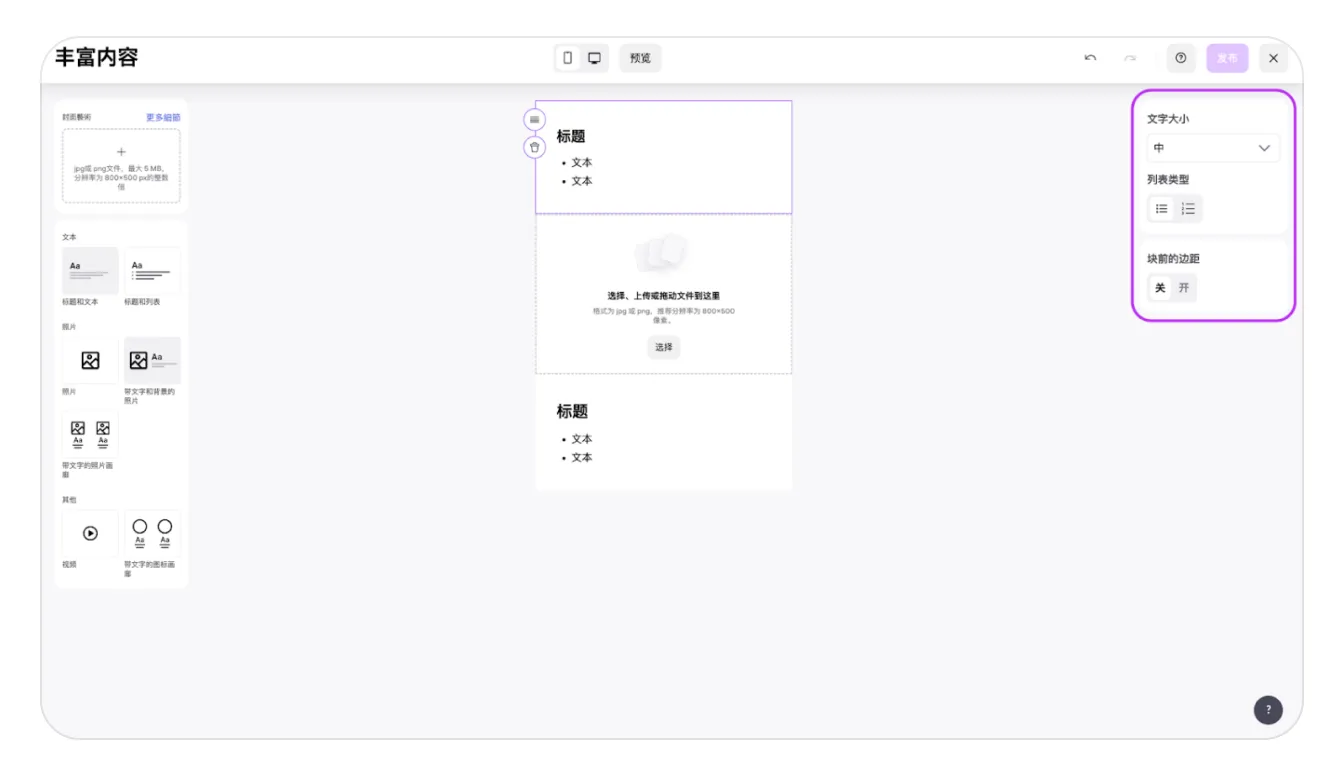This screenshot has height=776, width=1344.
Task: Add the 视频 video block
Action: coord(90,534)
